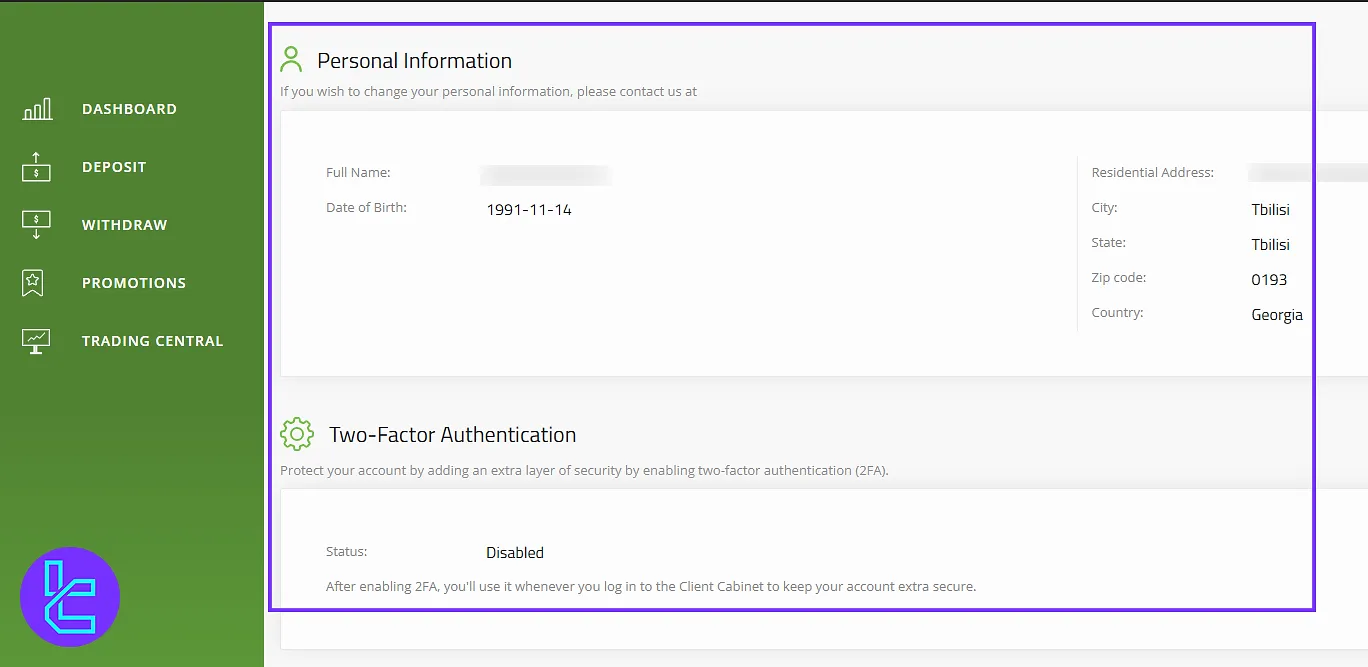This screenshot has height=667, width=1368.
Task: Click the Dashboard bar chart icon
Action: [37, 109]
